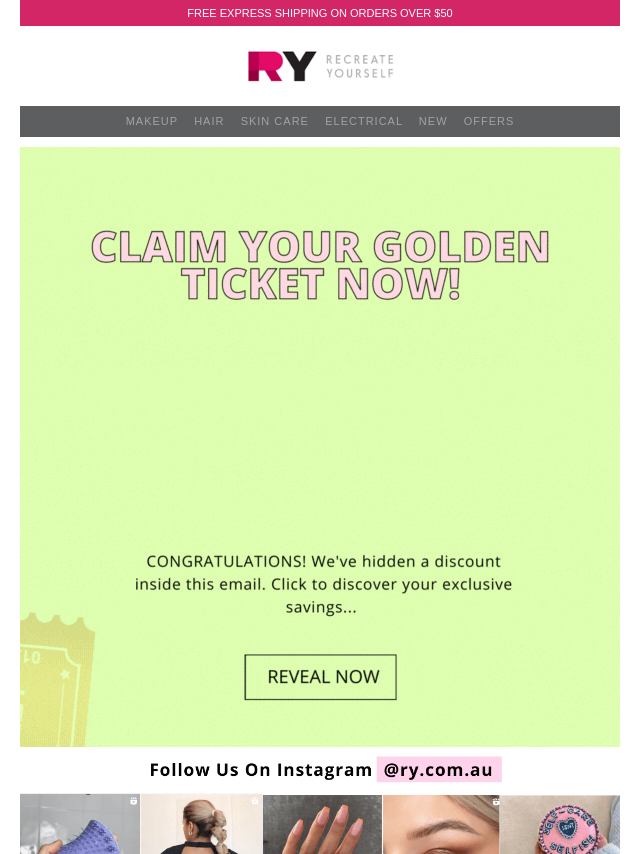Open the pink self-care badge Instagram photo
The width and height of the screenshot is (640, 854).
coord(560,825)
